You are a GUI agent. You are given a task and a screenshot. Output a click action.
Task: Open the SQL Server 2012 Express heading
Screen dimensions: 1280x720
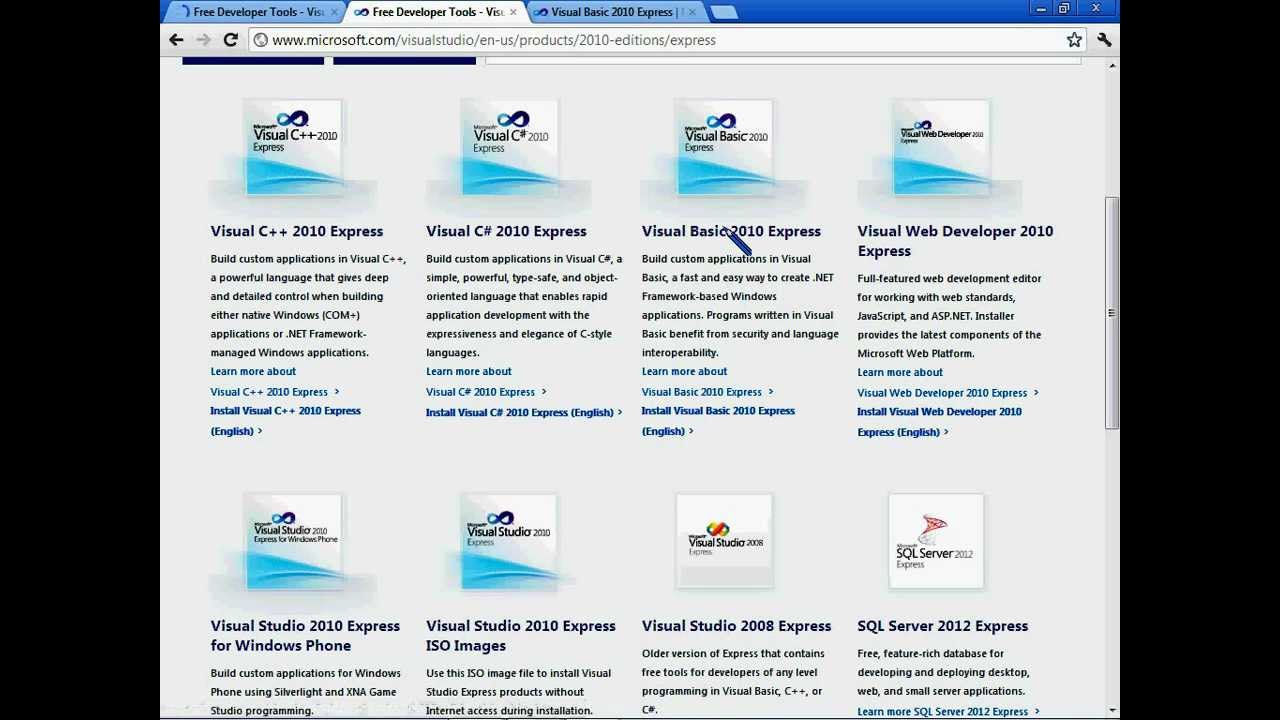(942, 626)
